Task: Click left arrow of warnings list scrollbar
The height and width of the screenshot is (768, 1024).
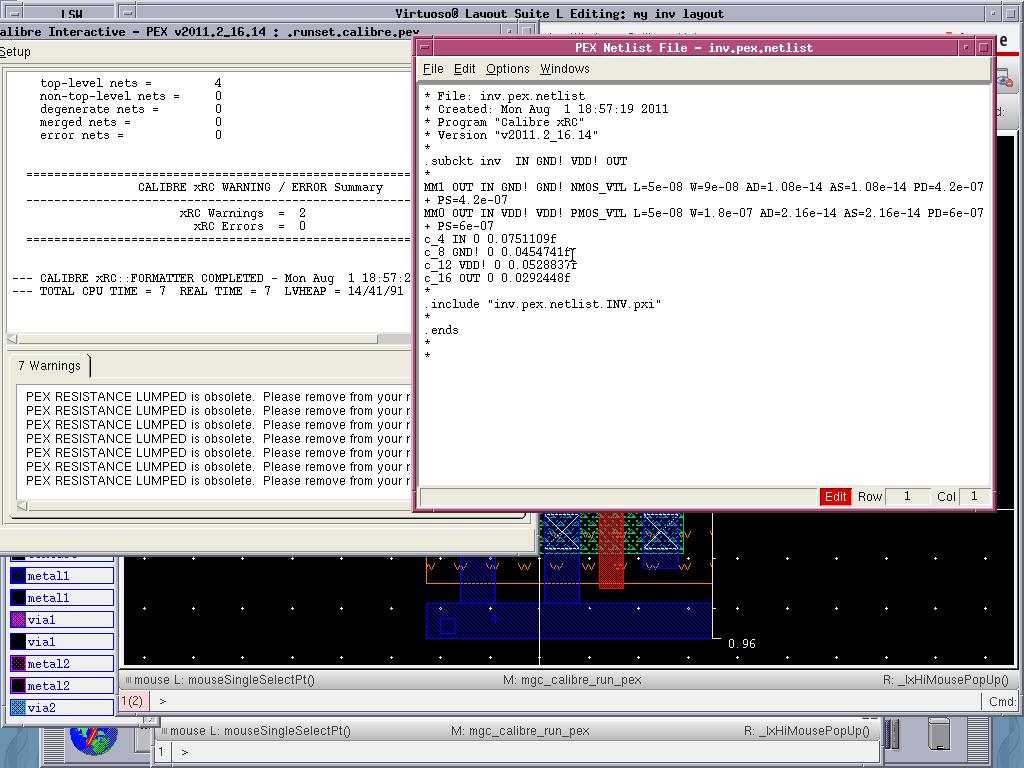Action: click(x=22, y=506)
